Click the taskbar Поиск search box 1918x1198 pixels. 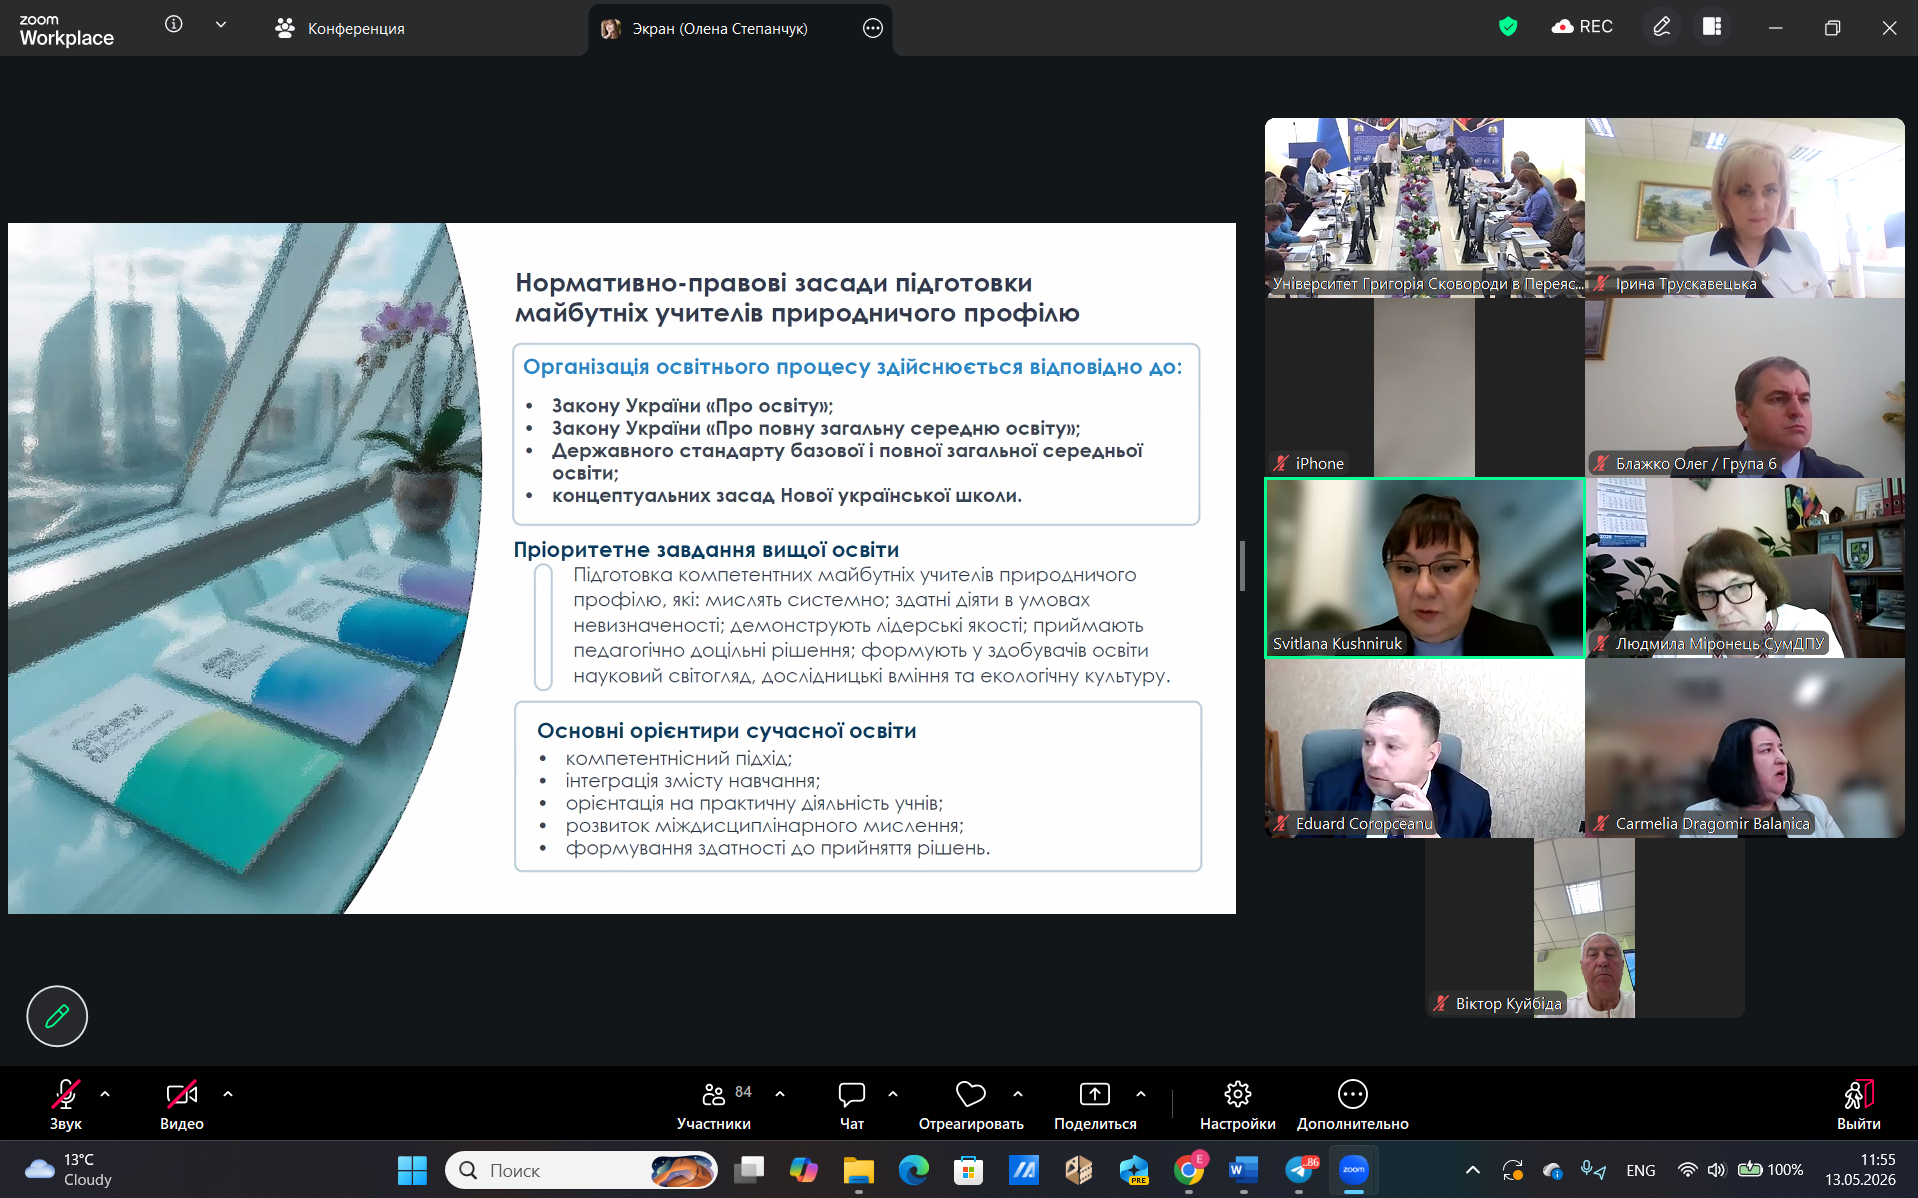581,1170
